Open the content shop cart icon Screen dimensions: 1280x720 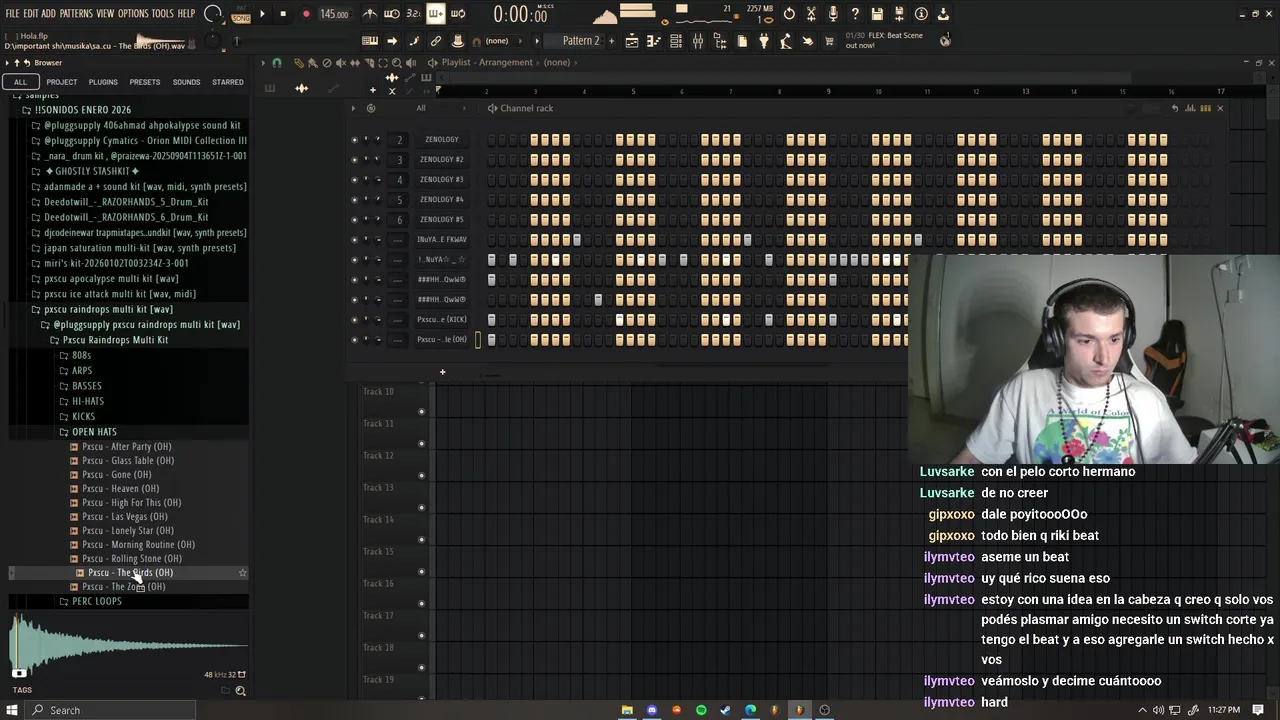(x=829, y=41)
